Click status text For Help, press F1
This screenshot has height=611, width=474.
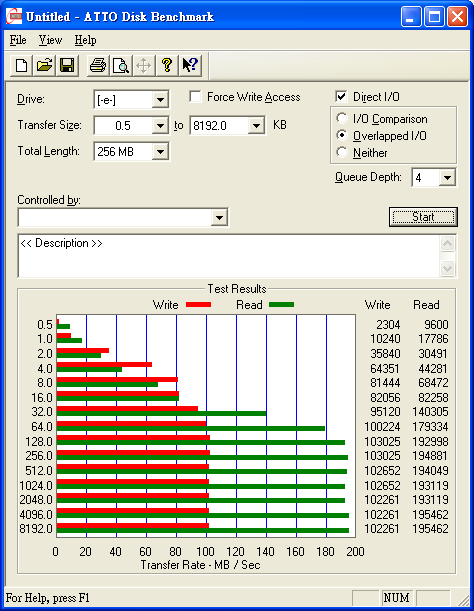click(x=48, y=598)
